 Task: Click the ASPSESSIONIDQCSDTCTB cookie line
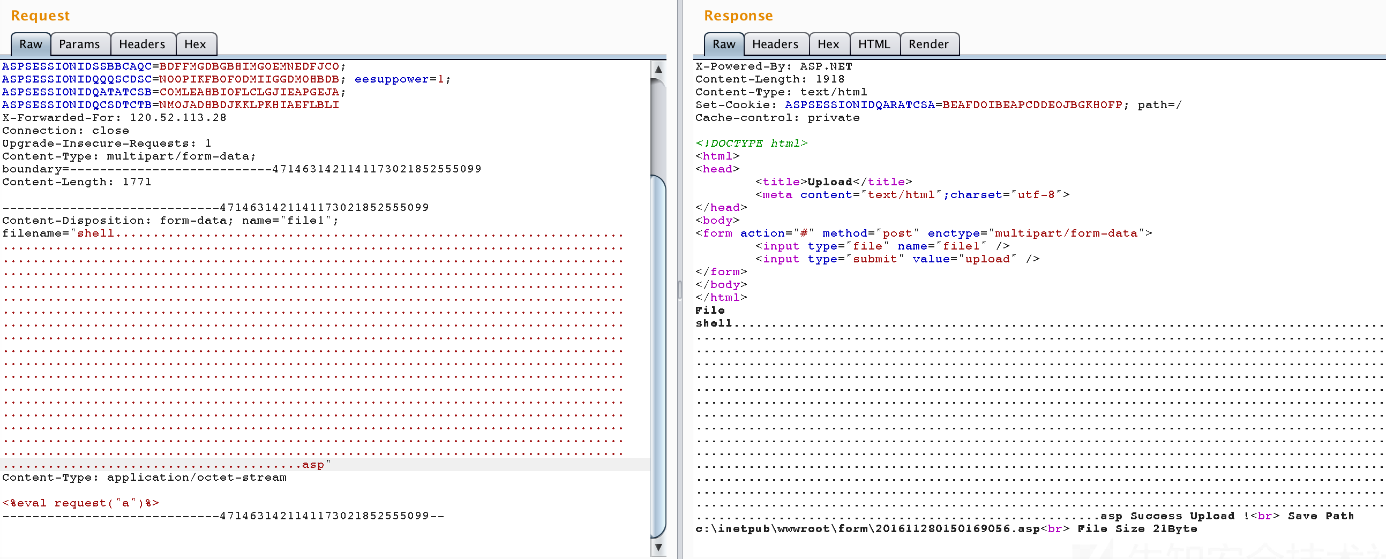tap(171, 104)
